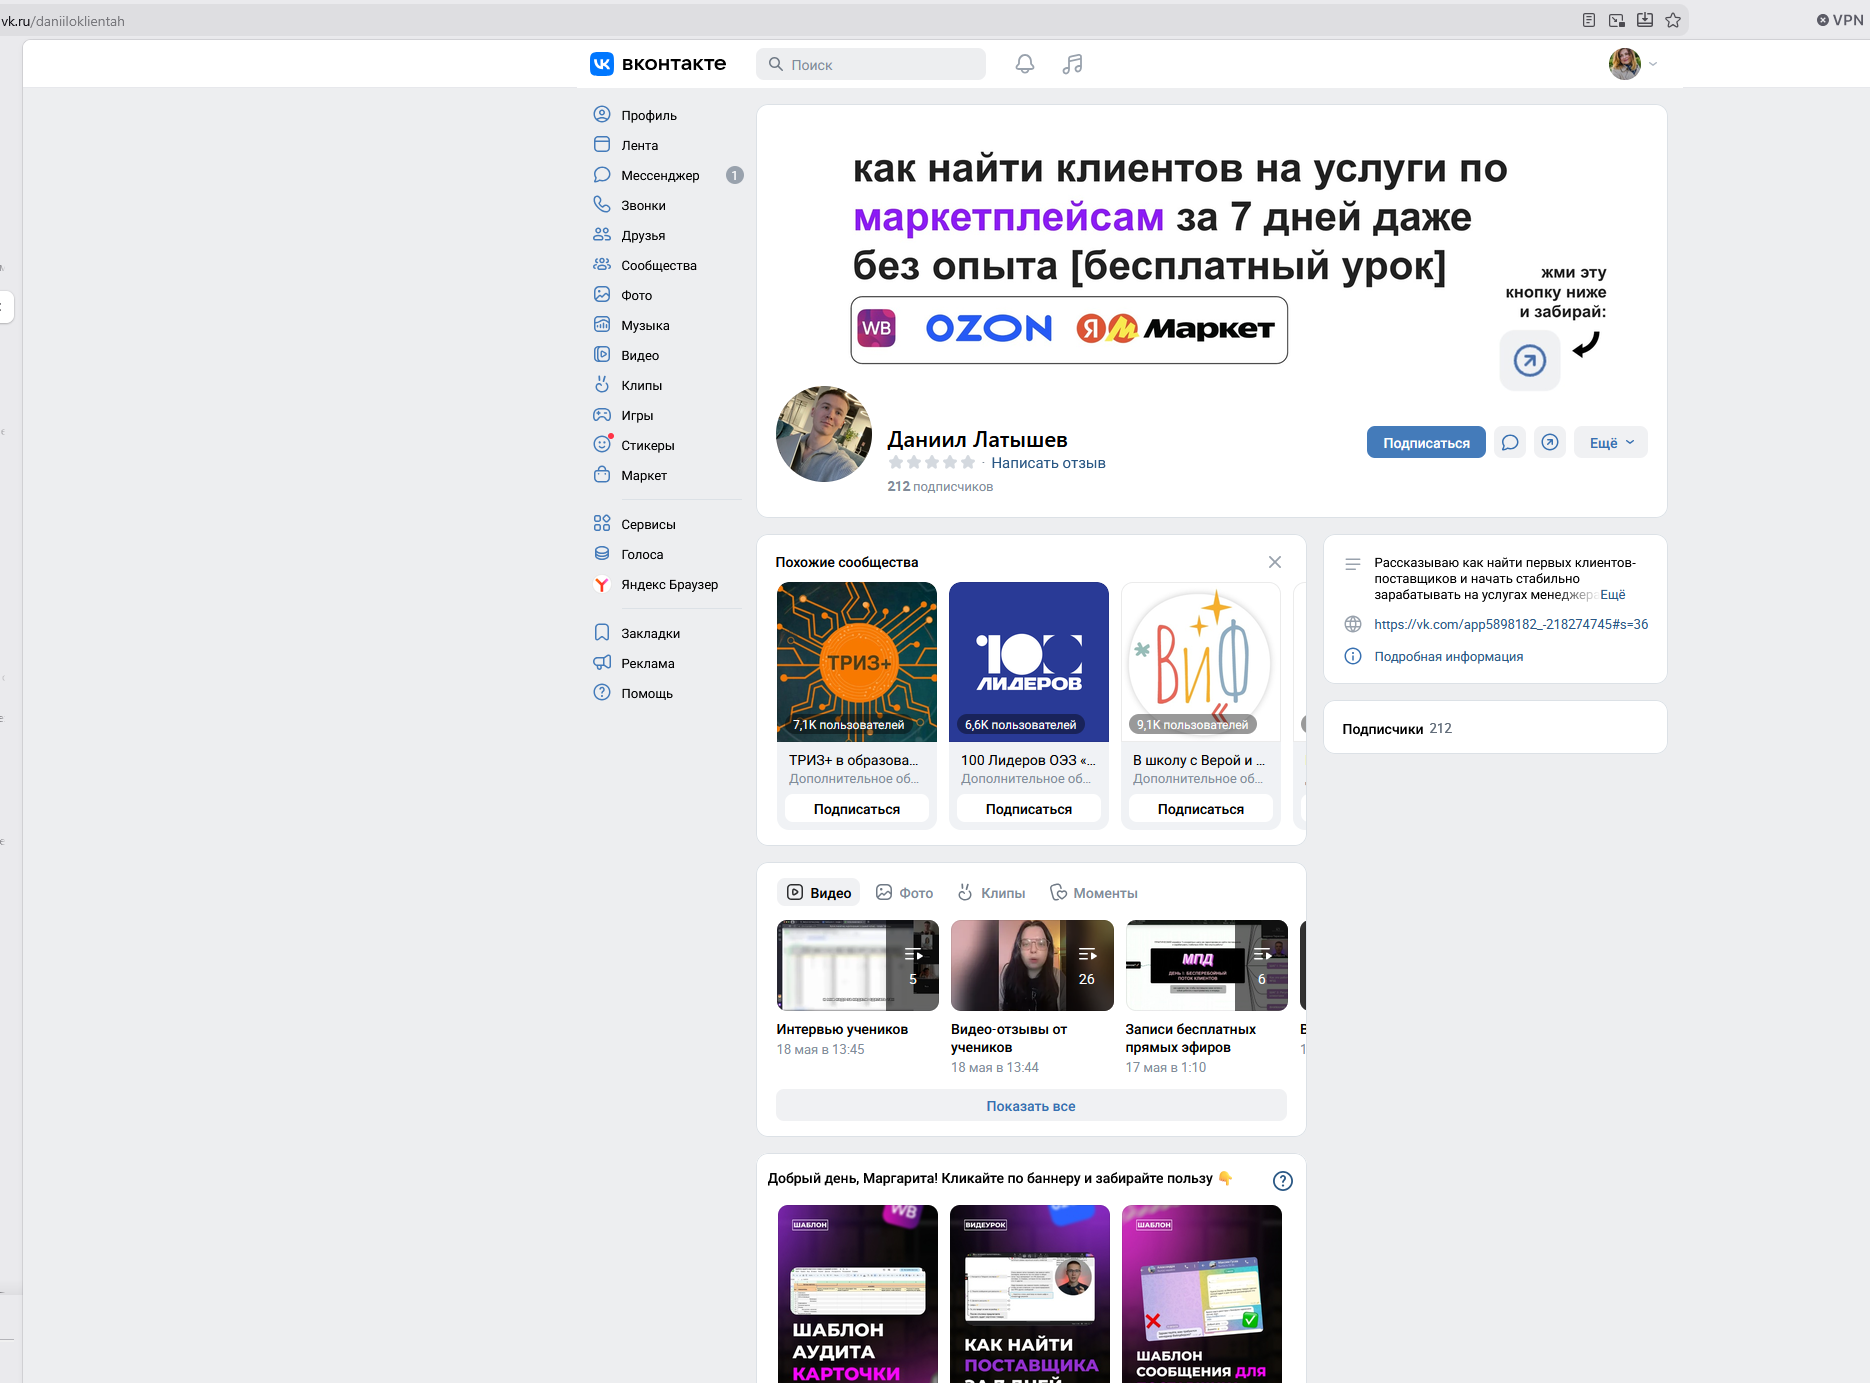
Task: Close the Похожие сообщества block
Action: (1275, 562)
